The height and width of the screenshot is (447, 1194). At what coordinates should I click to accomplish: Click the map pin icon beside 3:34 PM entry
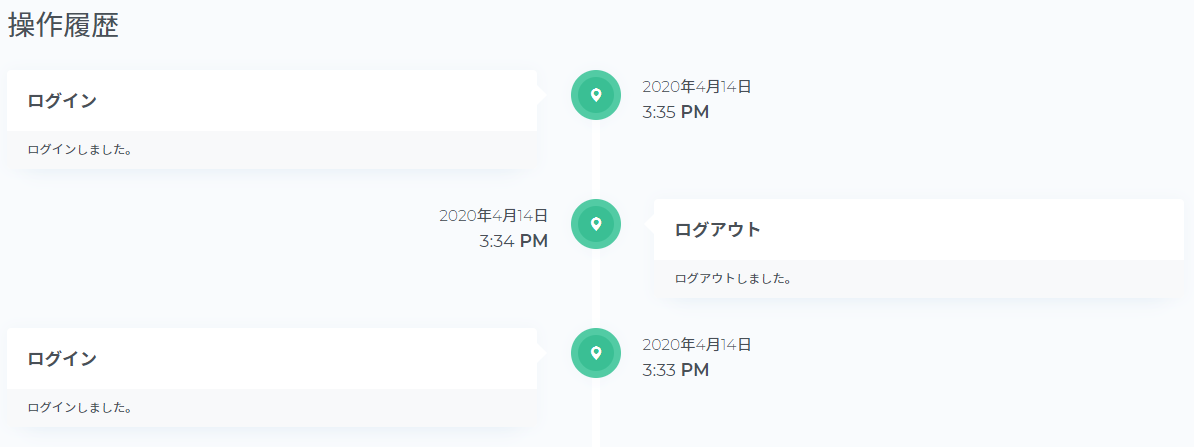coord(596,224)
